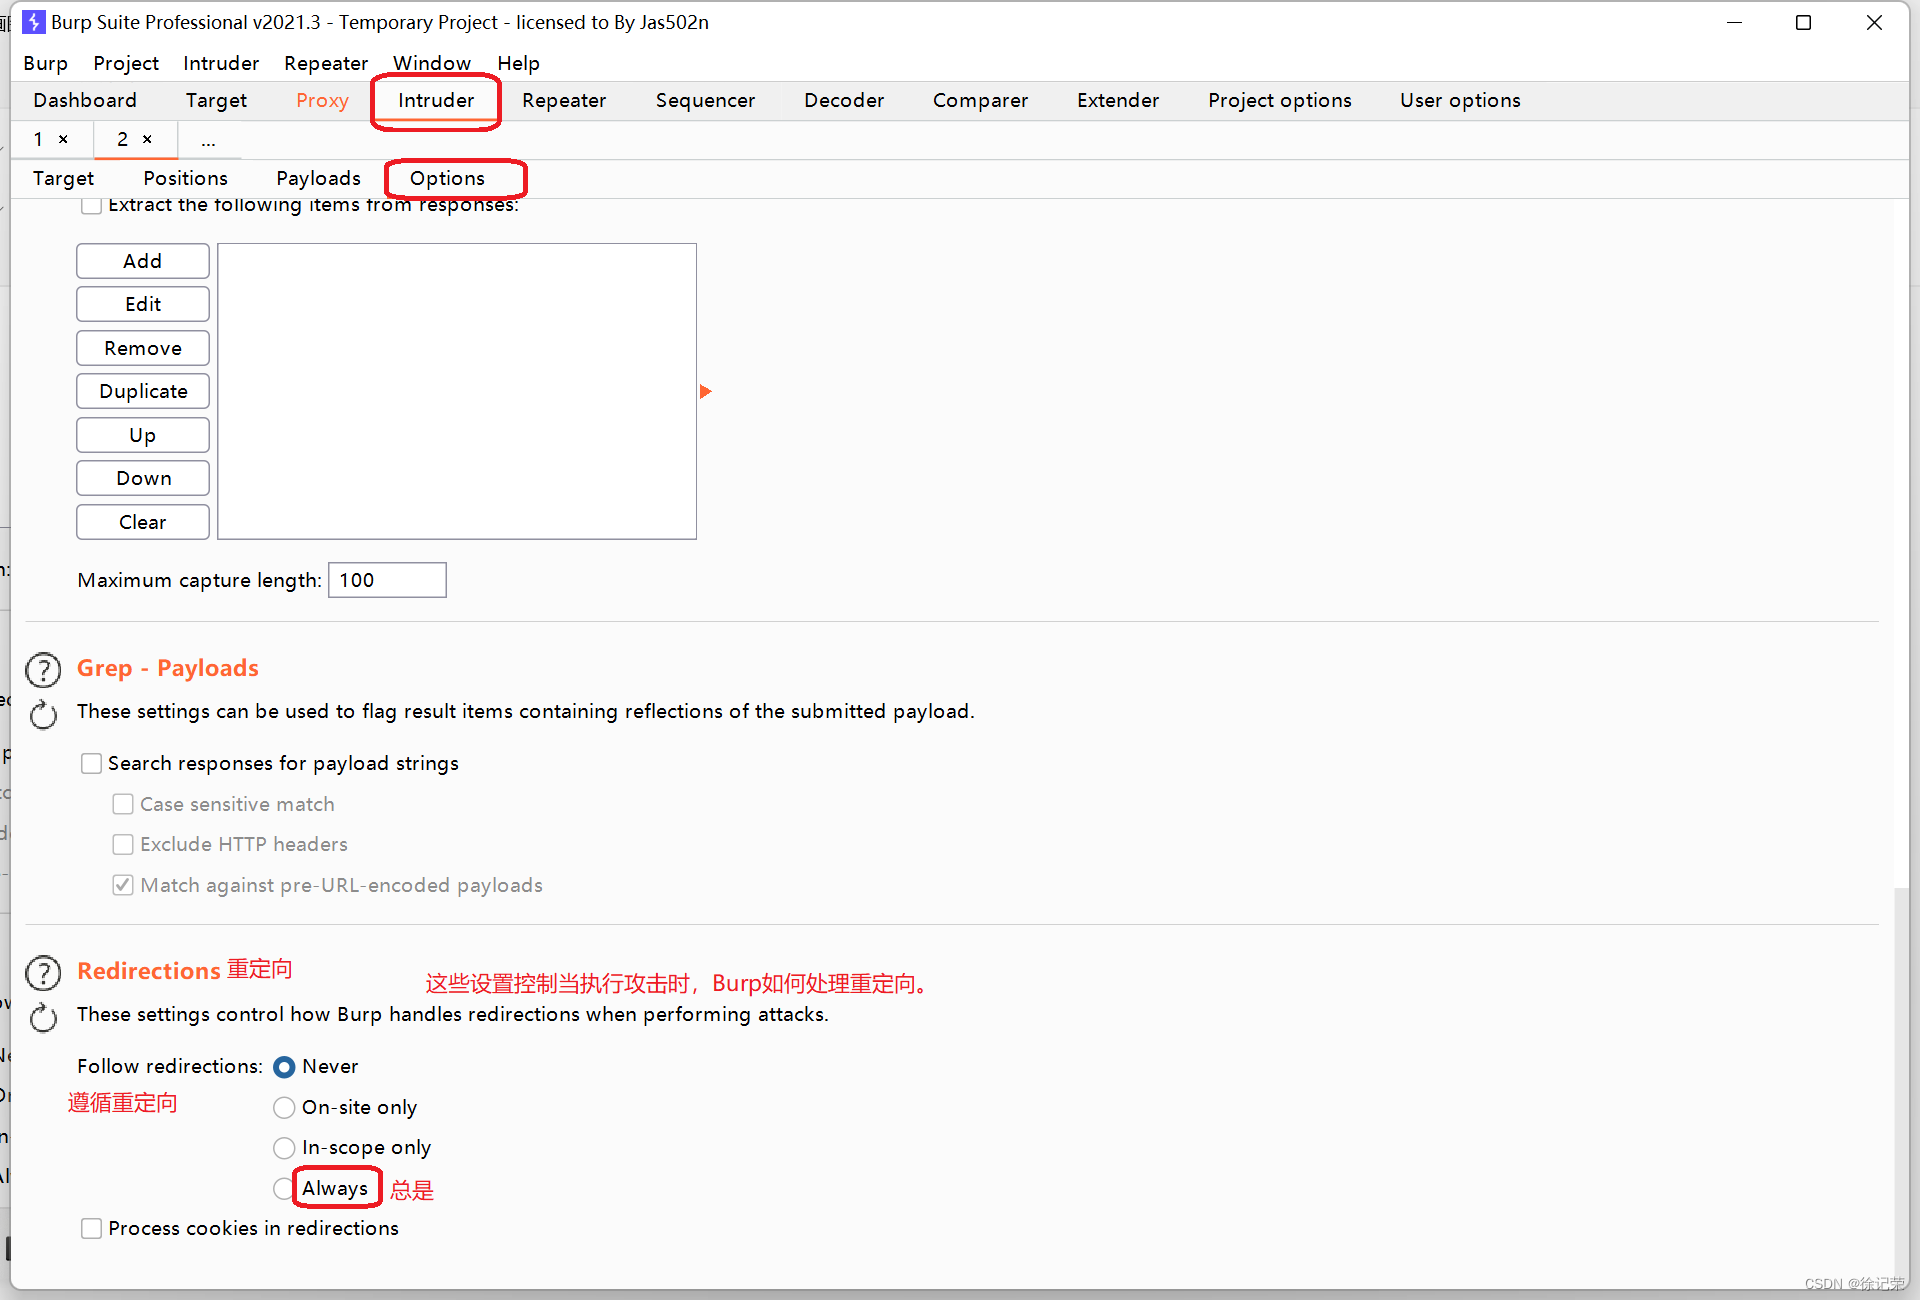The width and height of the screenshot is (1920, 1300).
Task: Toggle Match against pre-URL-encoded payloads
Action: [x=123, y=885]
